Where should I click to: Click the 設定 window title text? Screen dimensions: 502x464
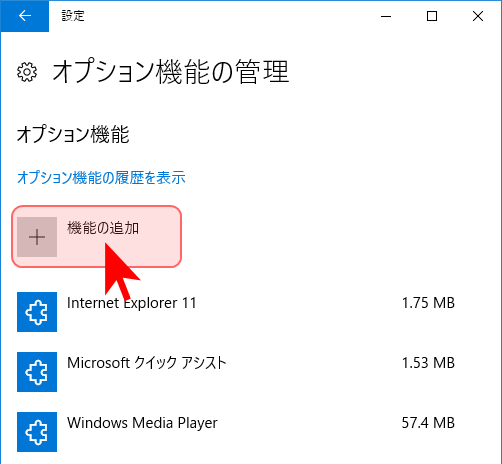tap(73, 16)
